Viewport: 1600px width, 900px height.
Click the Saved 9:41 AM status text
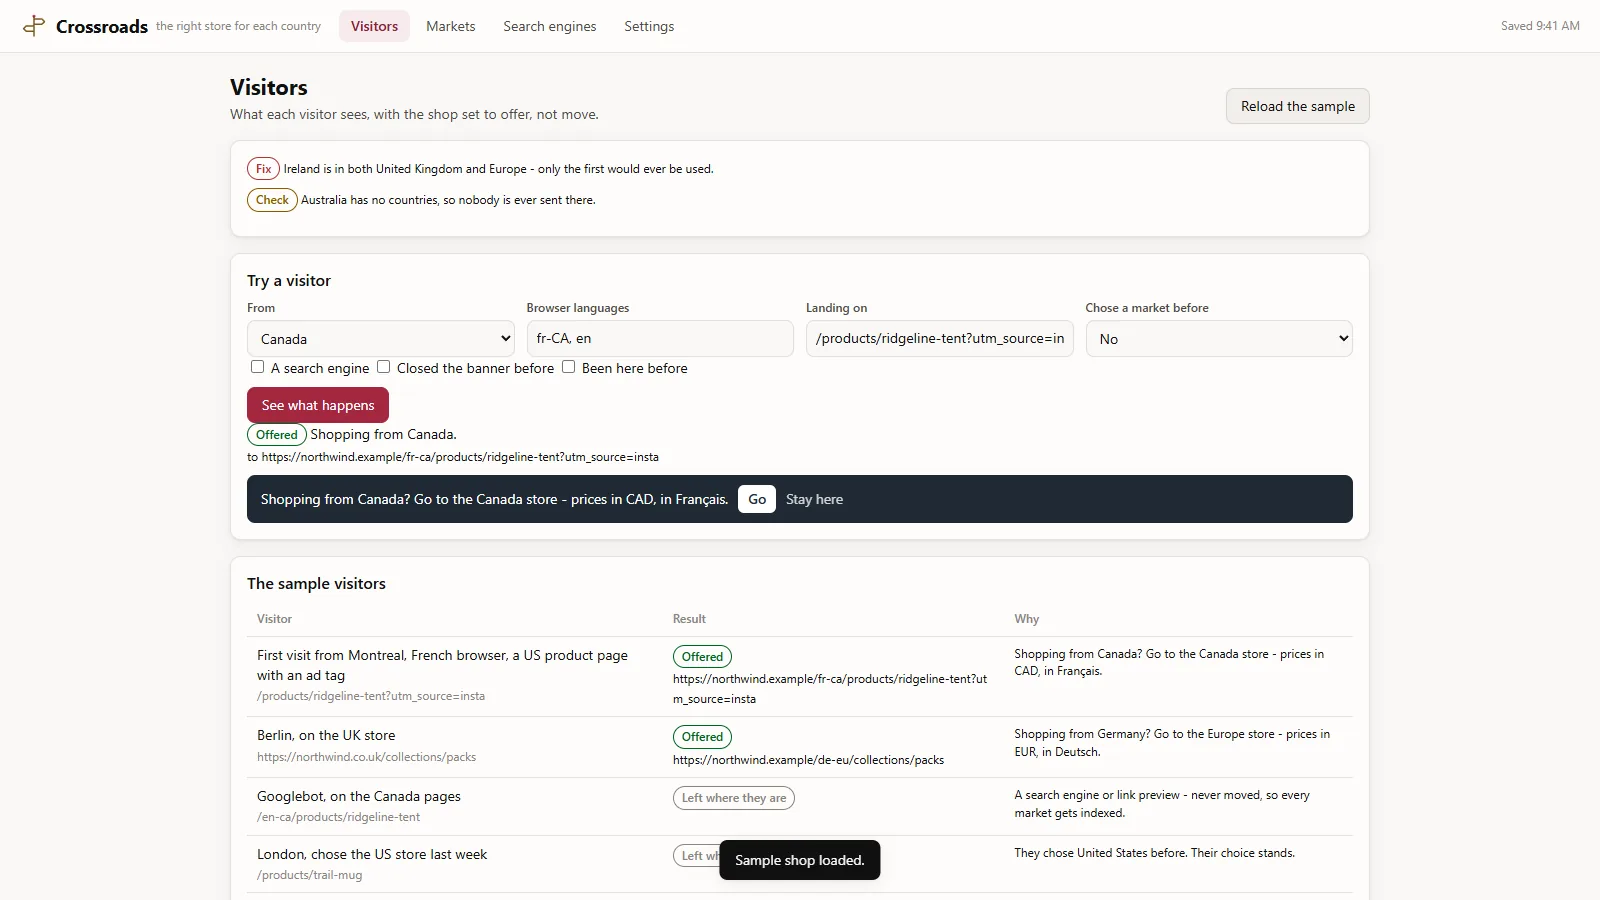[x=1540, y=26]
